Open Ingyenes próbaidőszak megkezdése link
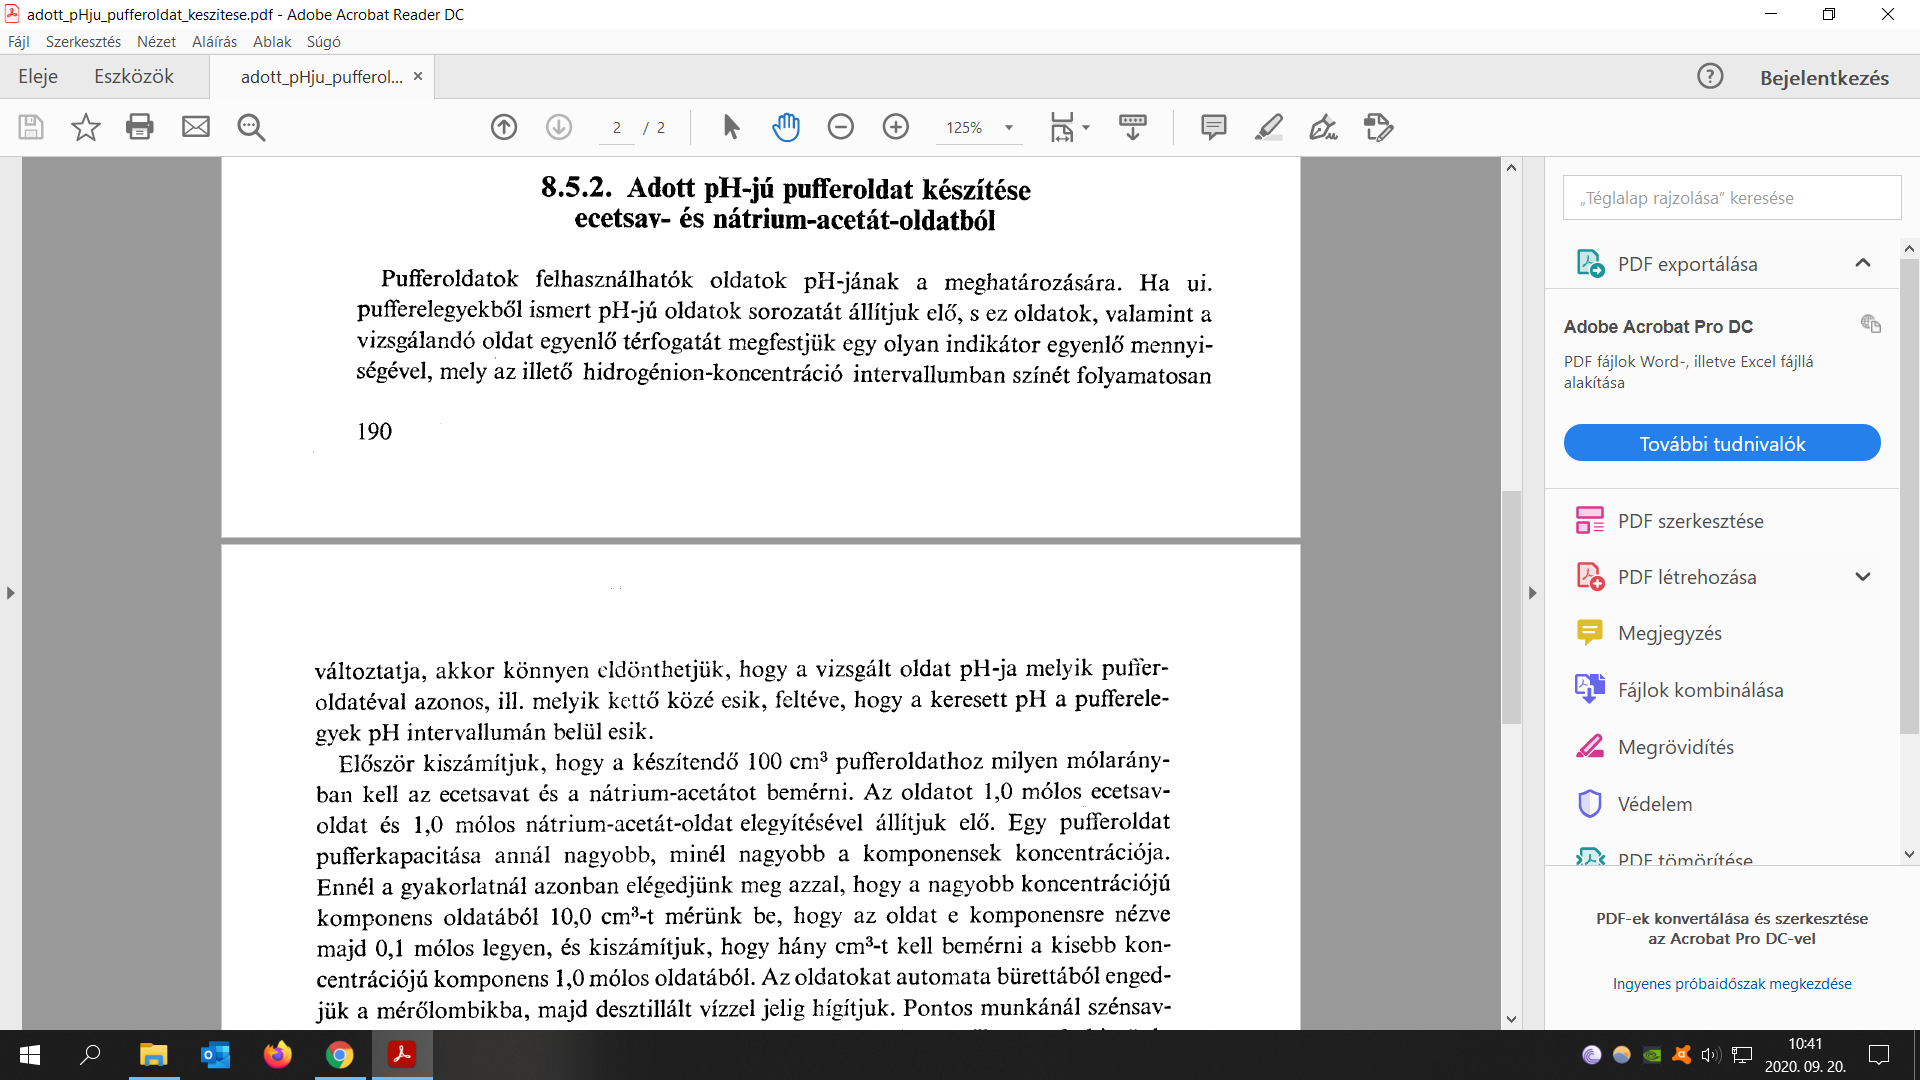The height and width of the screenshot is (1080, 1920). coord(1731,984)
